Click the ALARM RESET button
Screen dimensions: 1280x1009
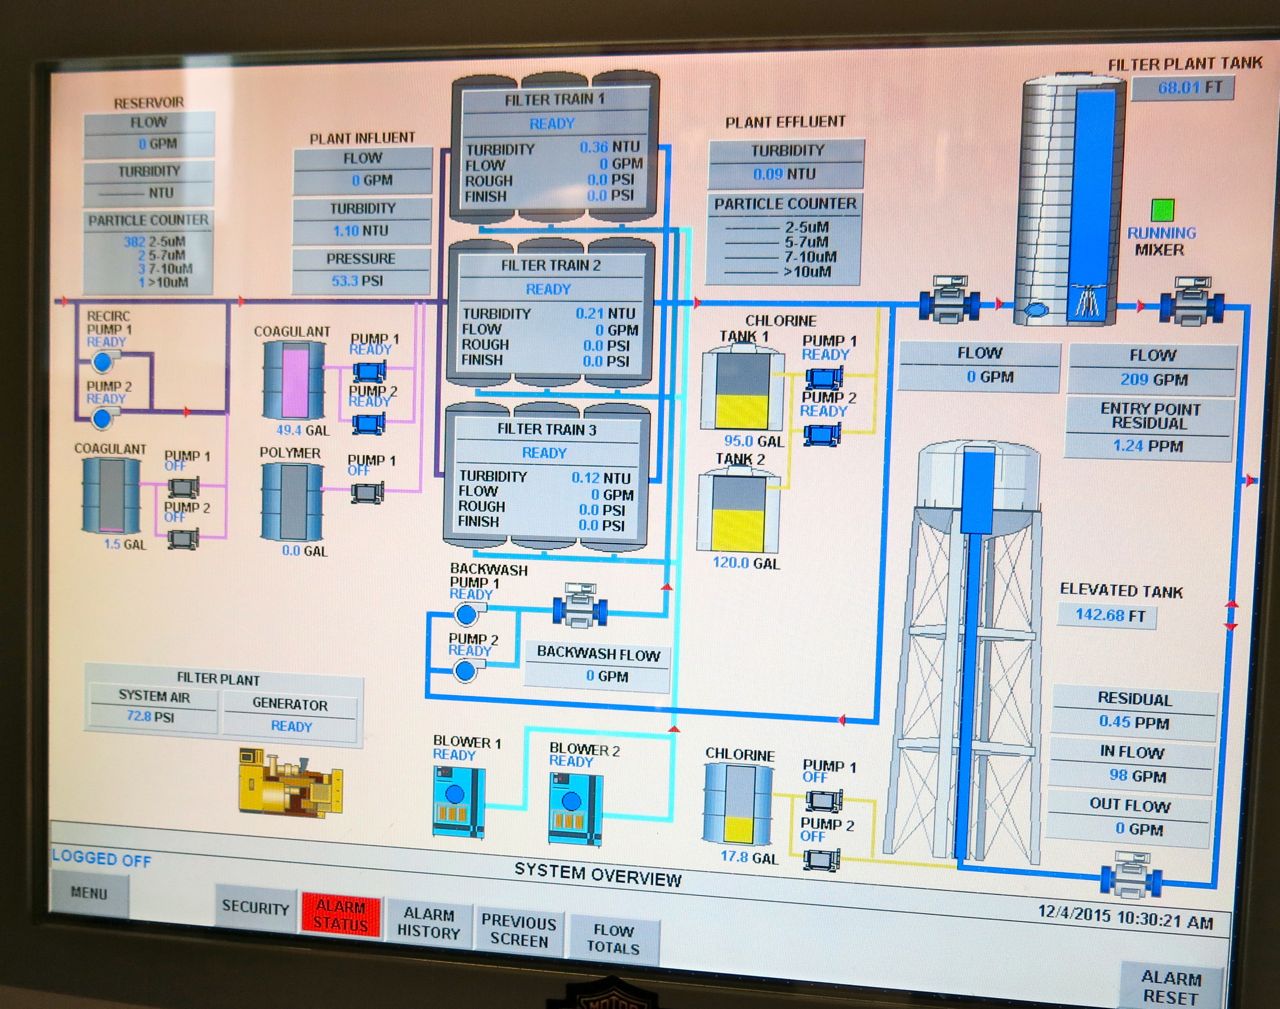[1172, 987]
